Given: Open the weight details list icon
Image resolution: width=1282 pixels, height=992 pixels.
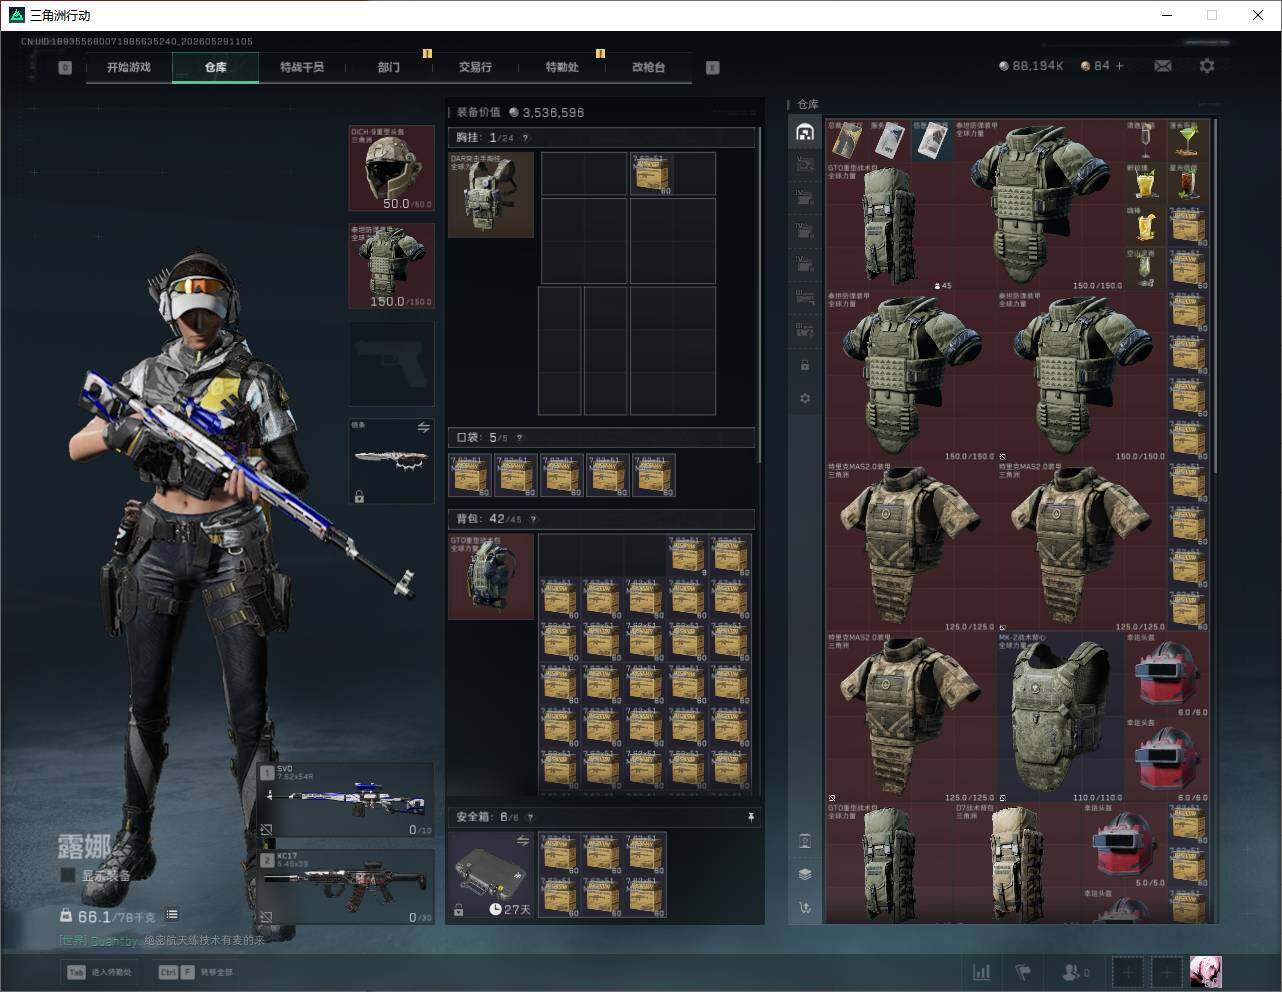Looking at the screenshot, I should click(172, 915).
